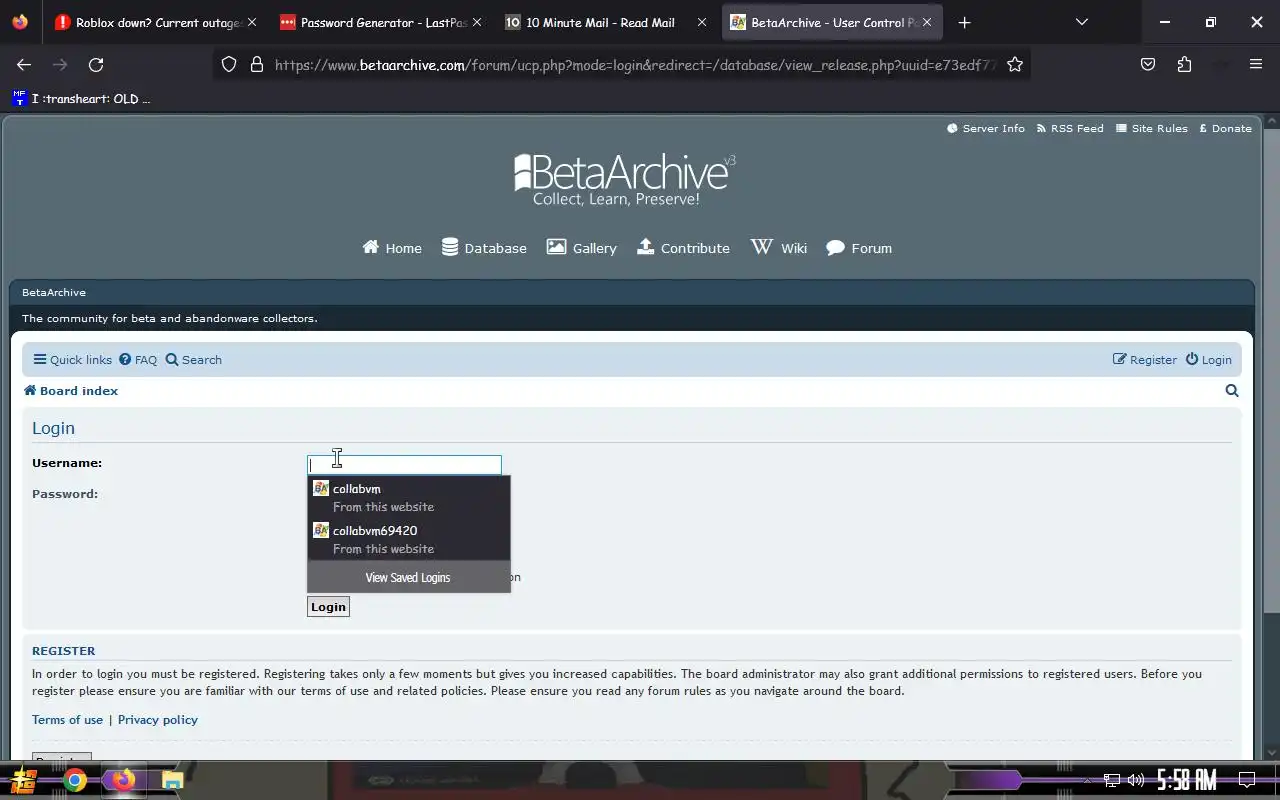Close the 10 Minute Mail tab
Screen dimensions: 1280x800
coord(702,22)
